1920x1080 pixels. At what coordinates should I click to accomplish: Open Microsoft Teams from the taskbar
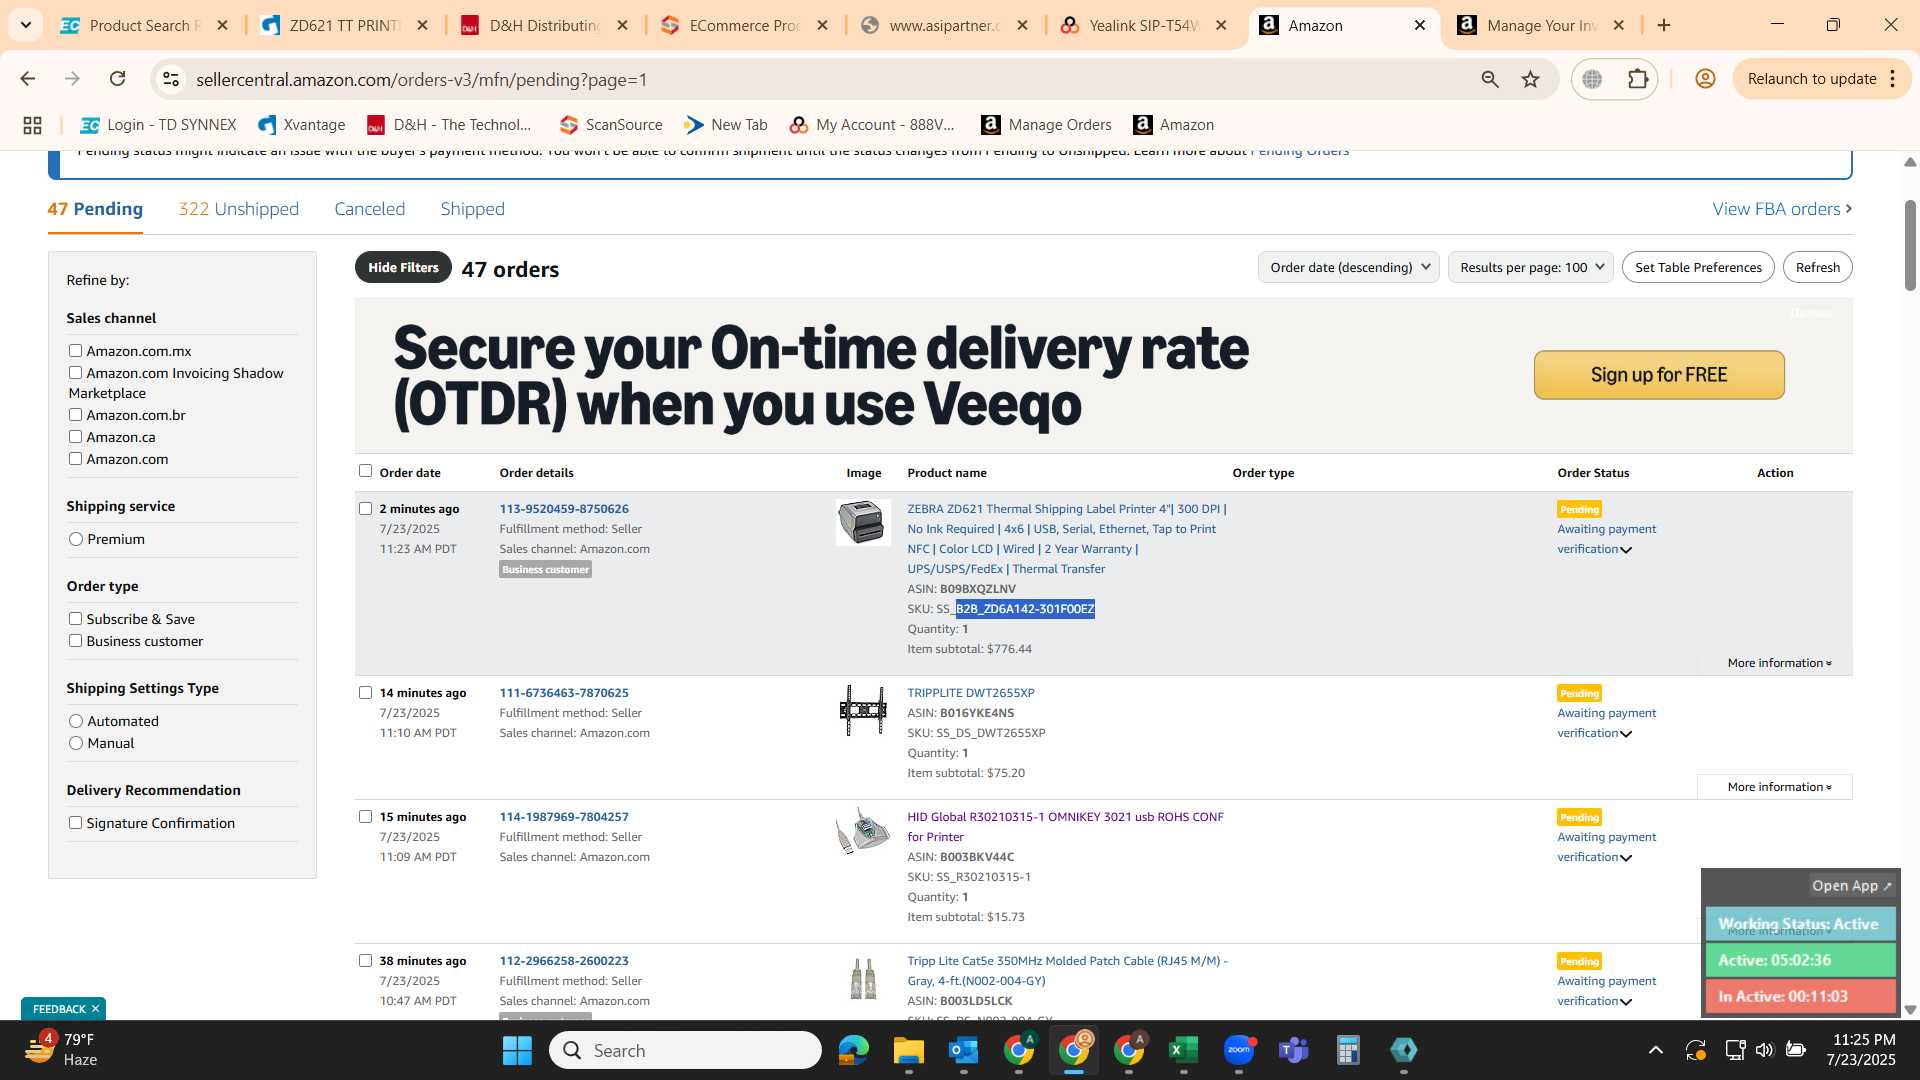click(1293, 1050)
